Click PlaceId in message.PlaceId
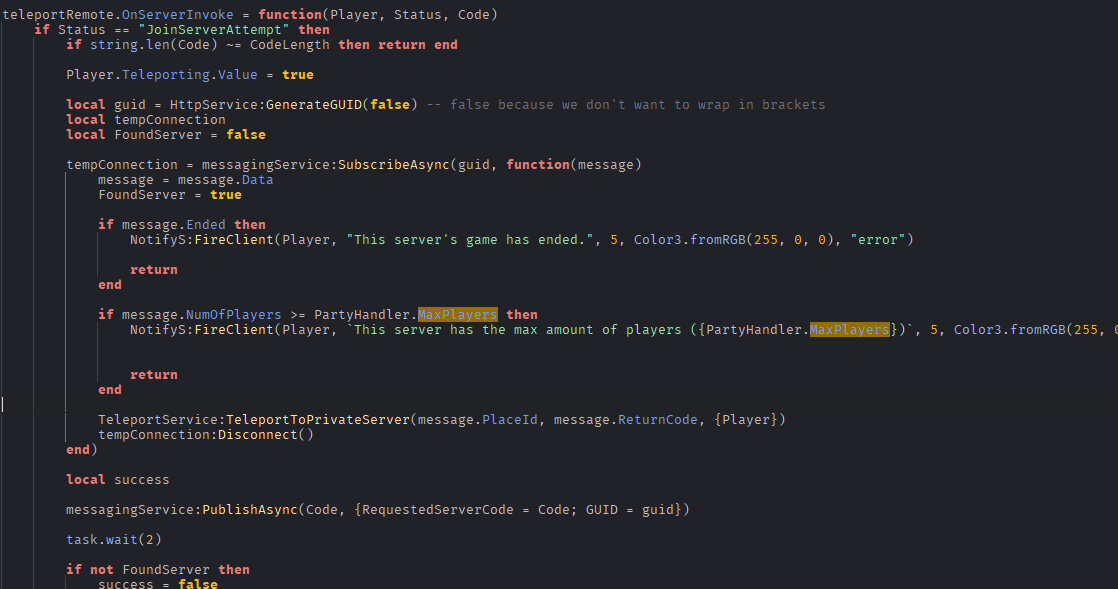 [510, 419]
